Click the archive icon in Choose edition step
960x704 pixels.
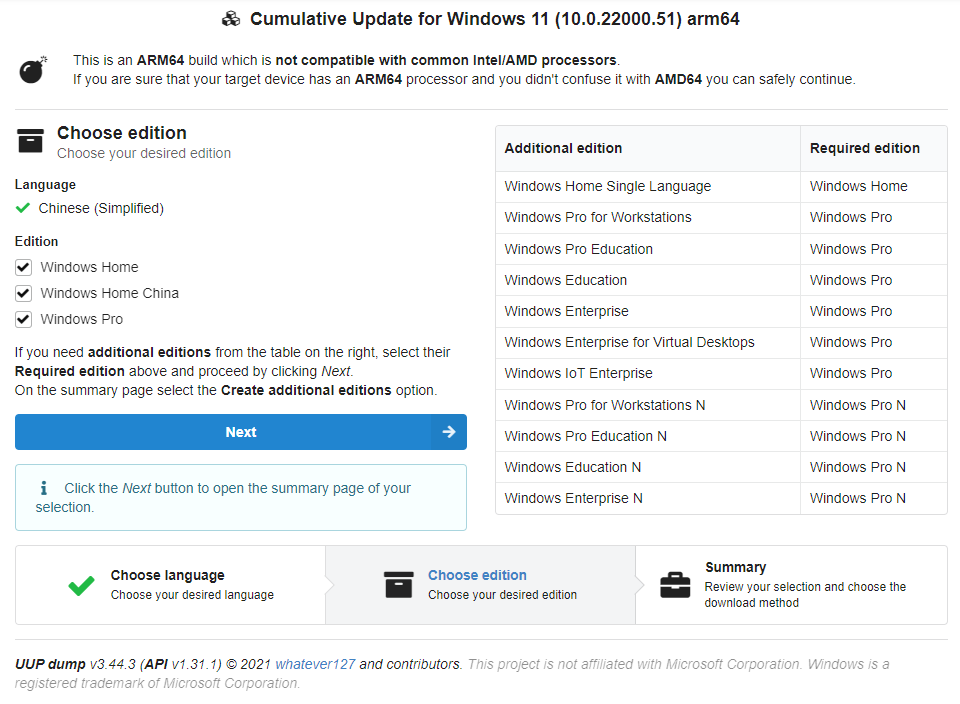(x=398, y=585)
